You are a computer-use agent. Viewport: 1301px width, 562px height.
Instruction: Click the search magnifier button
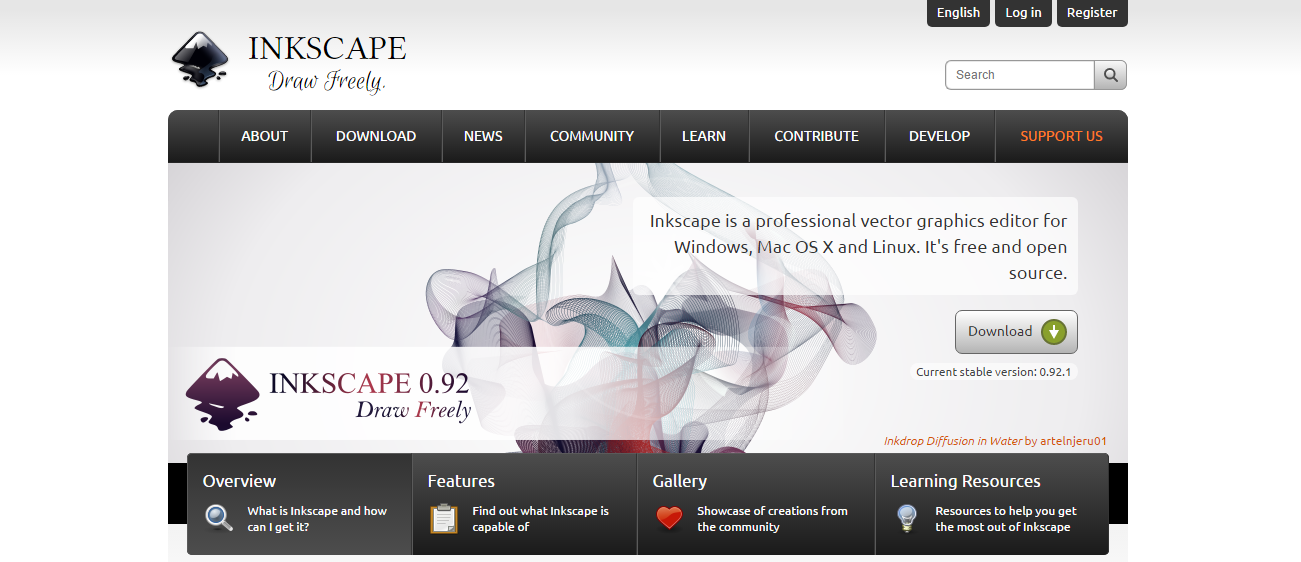(x=1111, y=75)
